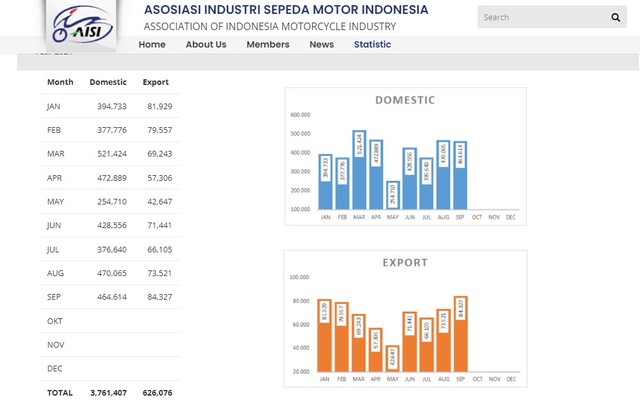Select total domestic value 3,761,407
Viewport: 640px width, 401px height.
(x=109, y=393)
